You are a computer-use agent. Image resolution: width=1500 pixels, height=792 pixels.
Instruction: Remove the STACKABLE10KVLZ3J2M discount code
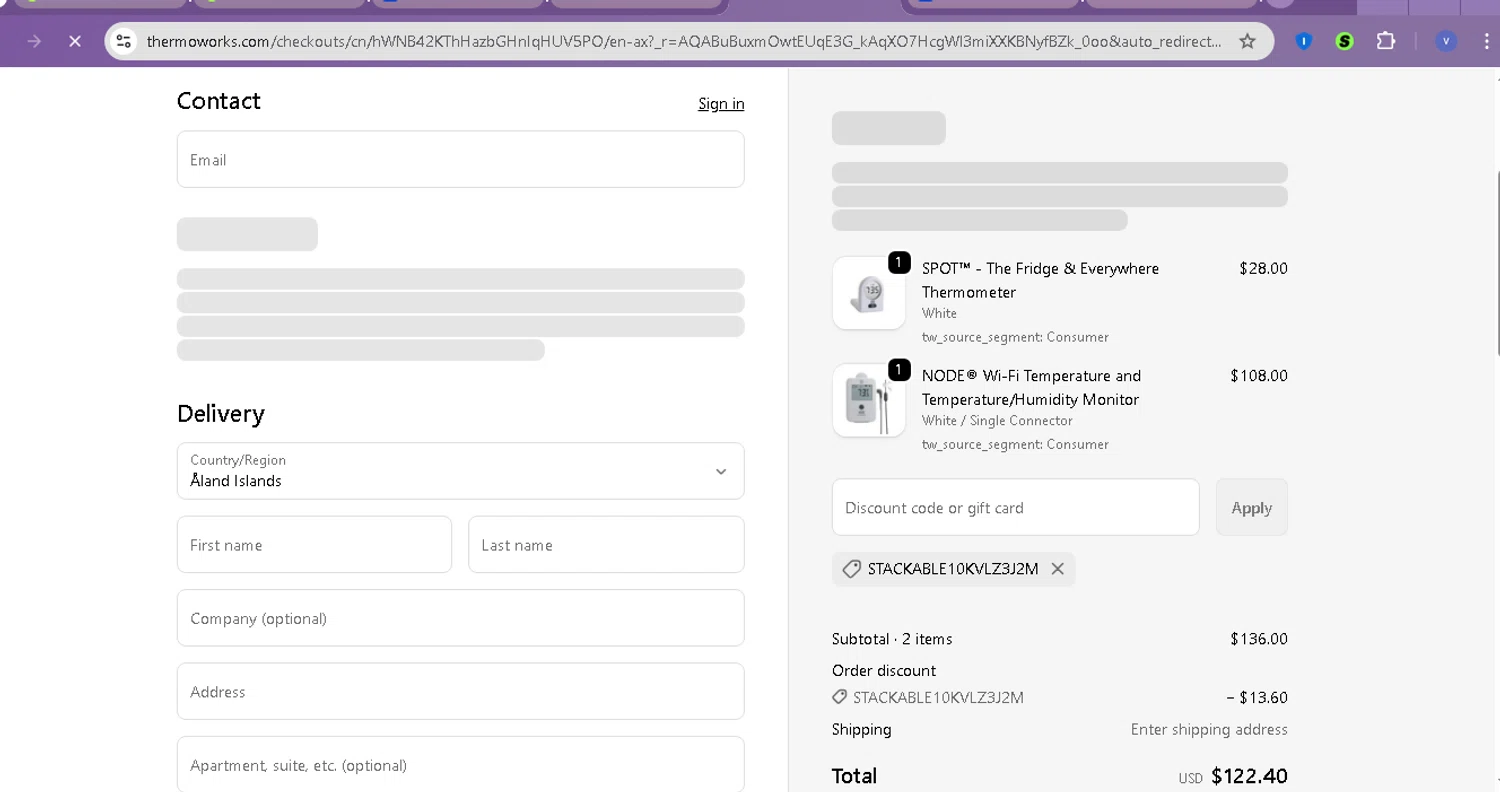(x=1057, y=569)
